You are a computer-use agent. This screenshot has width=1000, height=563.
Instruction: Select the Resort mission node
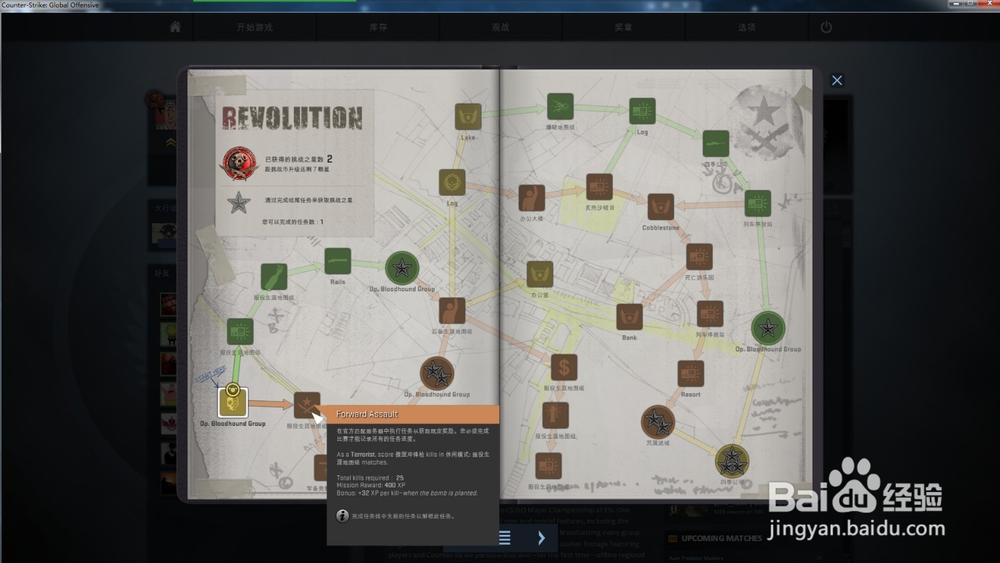pos(690,374)
